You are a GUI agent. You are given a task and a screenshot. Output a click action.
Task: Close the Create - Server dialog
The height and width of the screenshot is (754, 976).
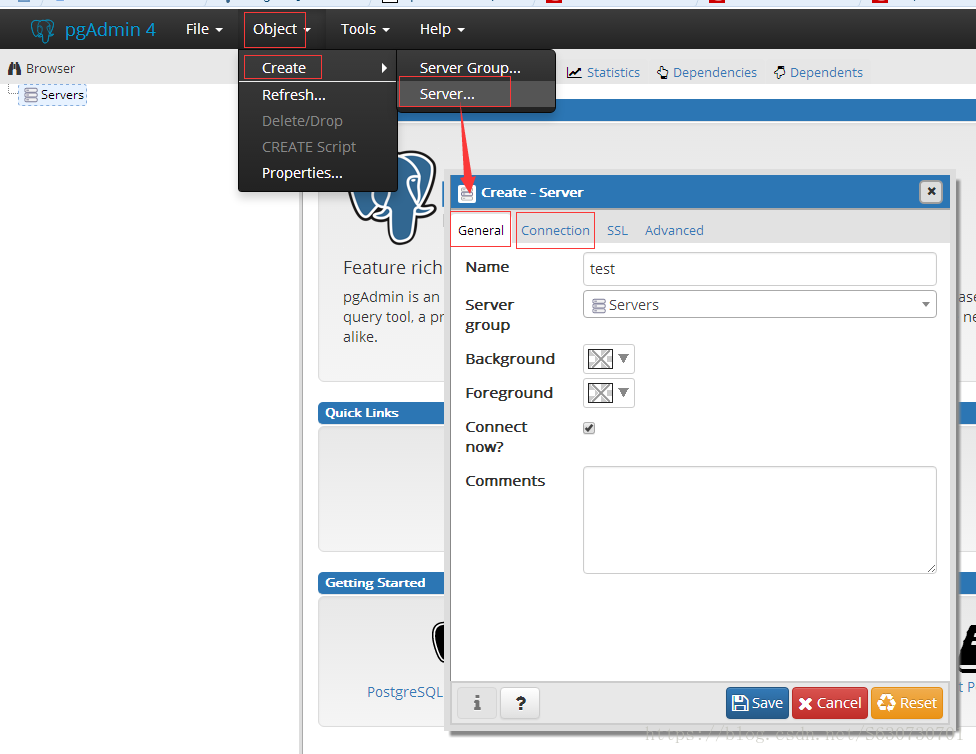point(931,191)
